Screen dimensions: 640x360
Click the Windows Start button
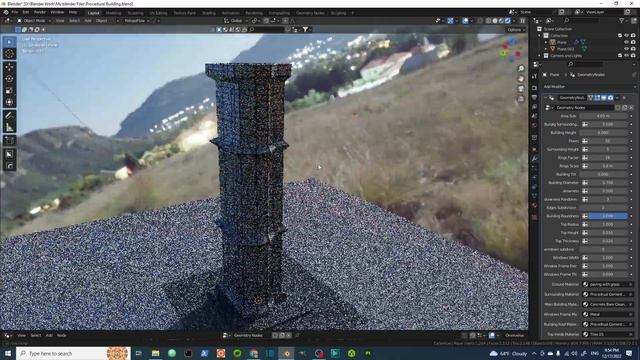[x=7, y=353]
